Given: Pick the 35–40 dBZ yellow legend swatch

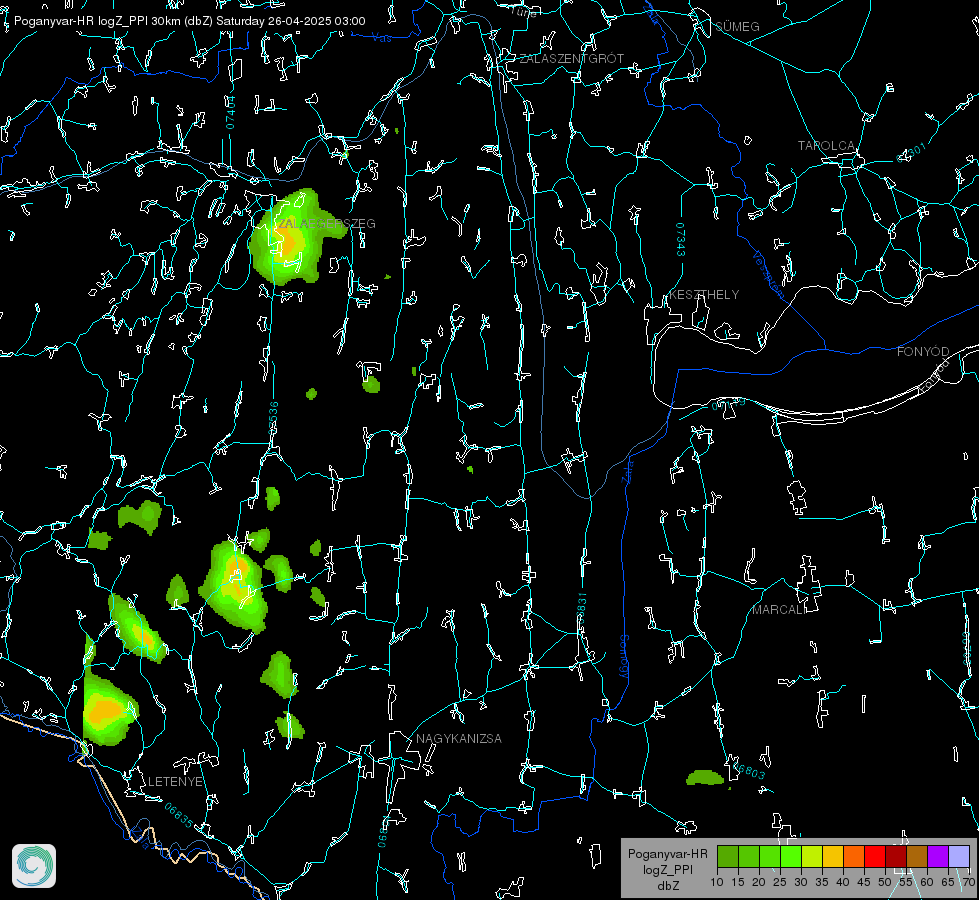Looking at the screenshot, I should 833,856.
